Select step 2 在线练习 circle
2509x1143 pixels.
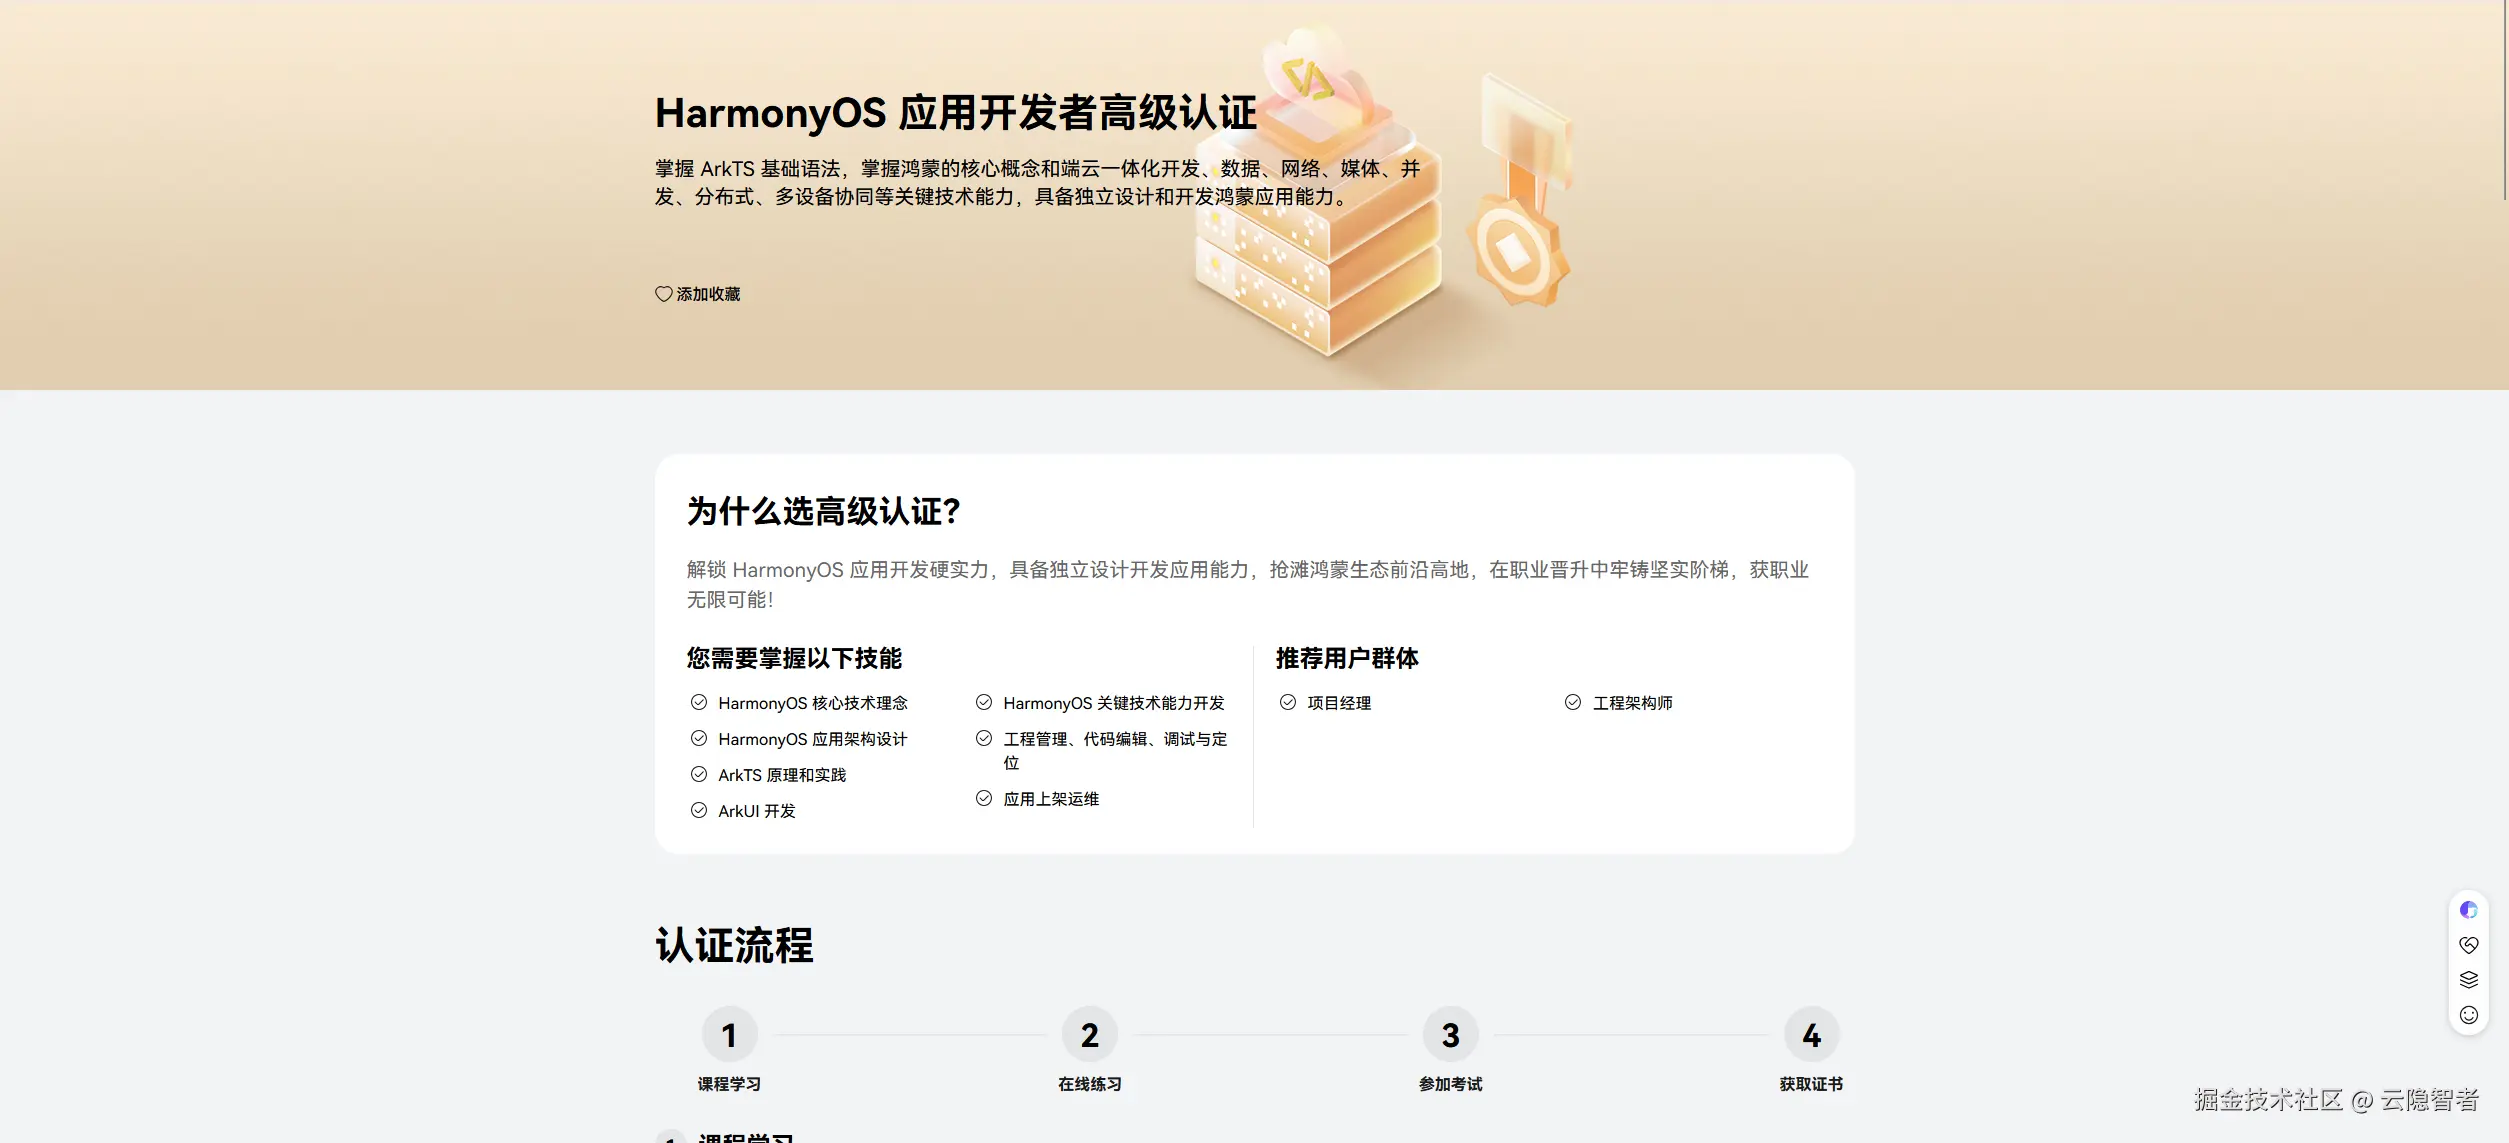[1090, 1034]
